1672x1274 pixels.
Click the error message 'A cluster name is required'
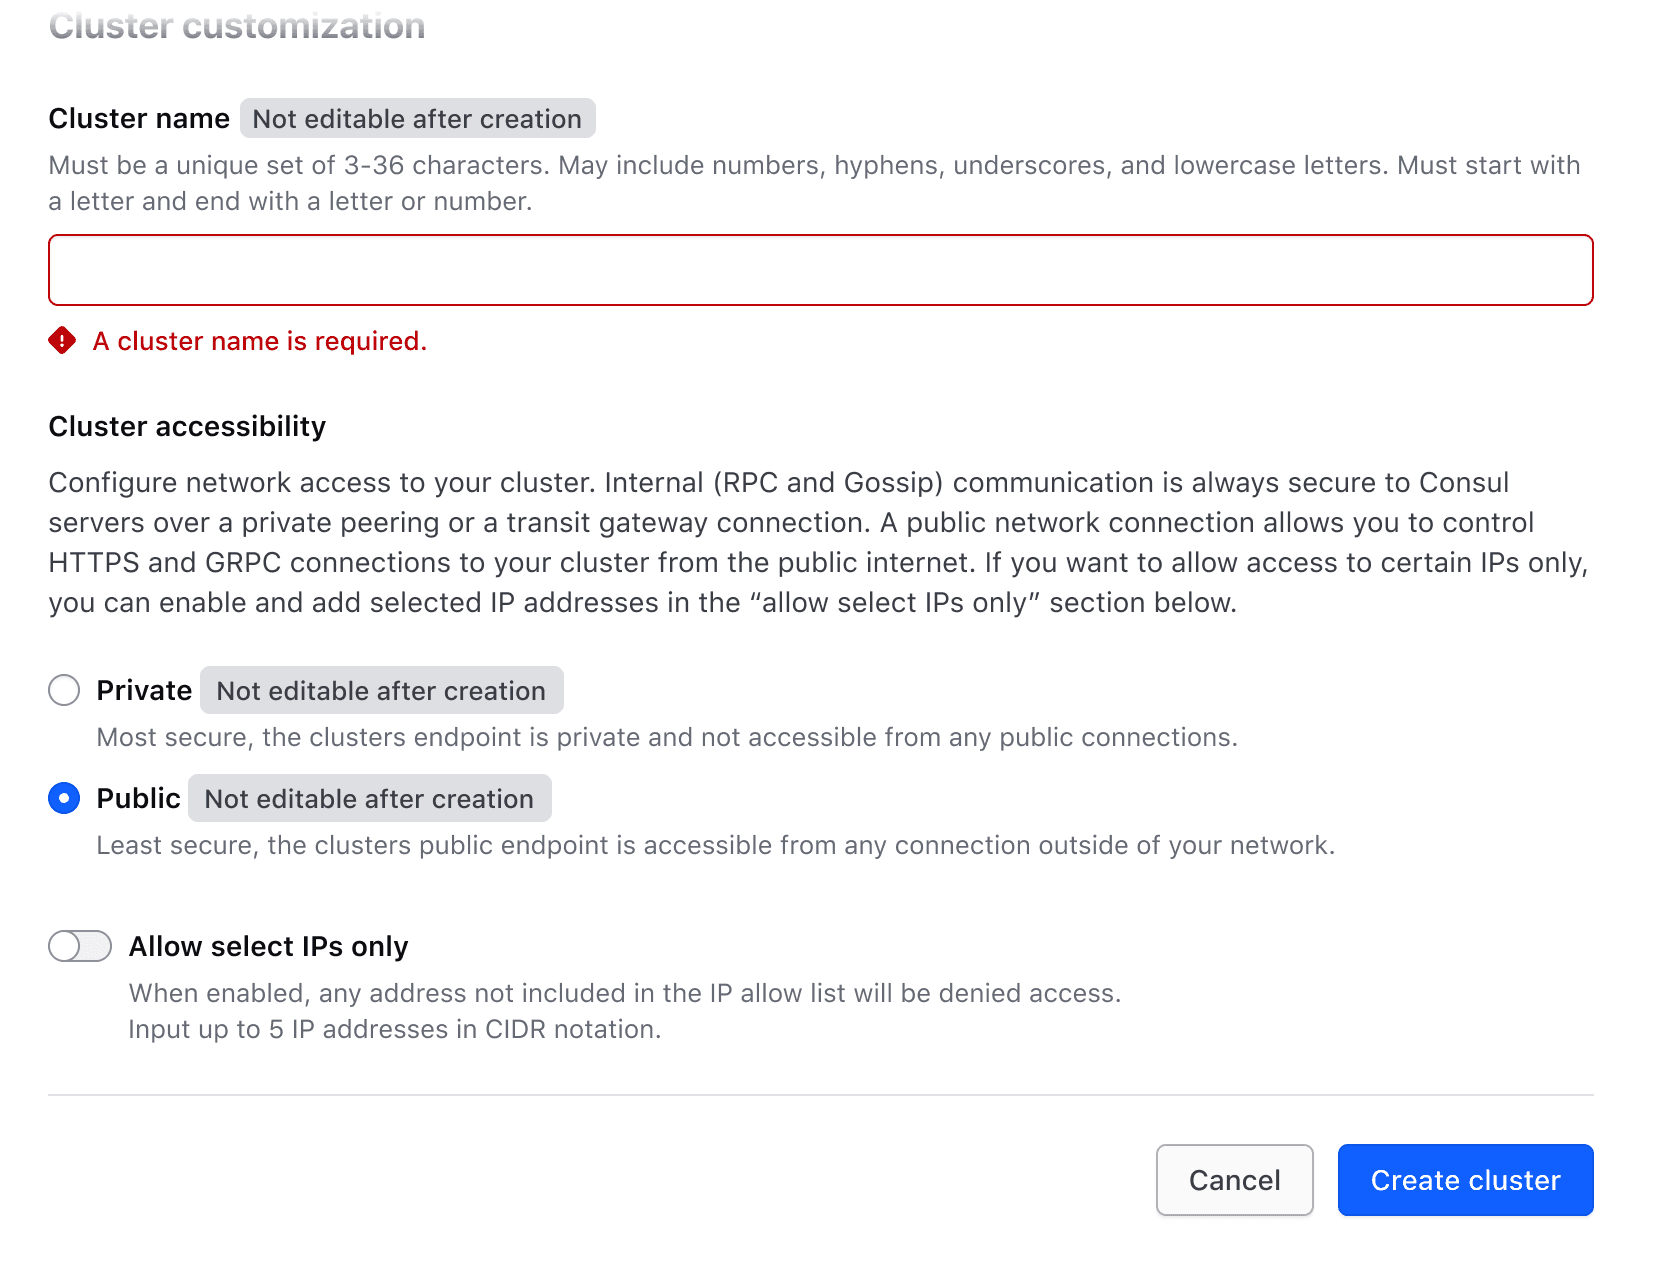pos(259,341)
